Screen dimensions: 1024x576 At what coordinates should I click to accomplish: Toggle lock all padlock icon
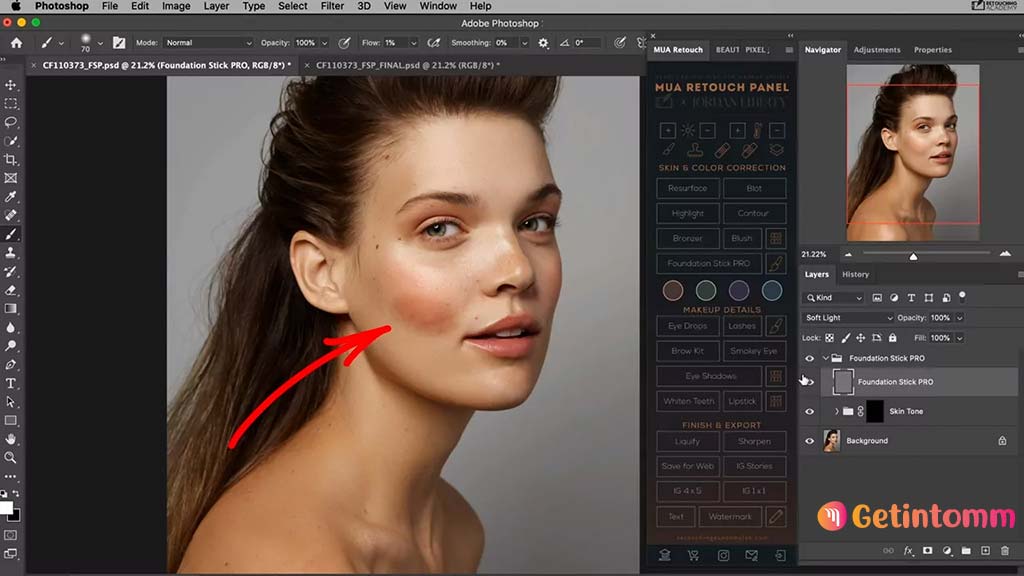coord(893,338)
